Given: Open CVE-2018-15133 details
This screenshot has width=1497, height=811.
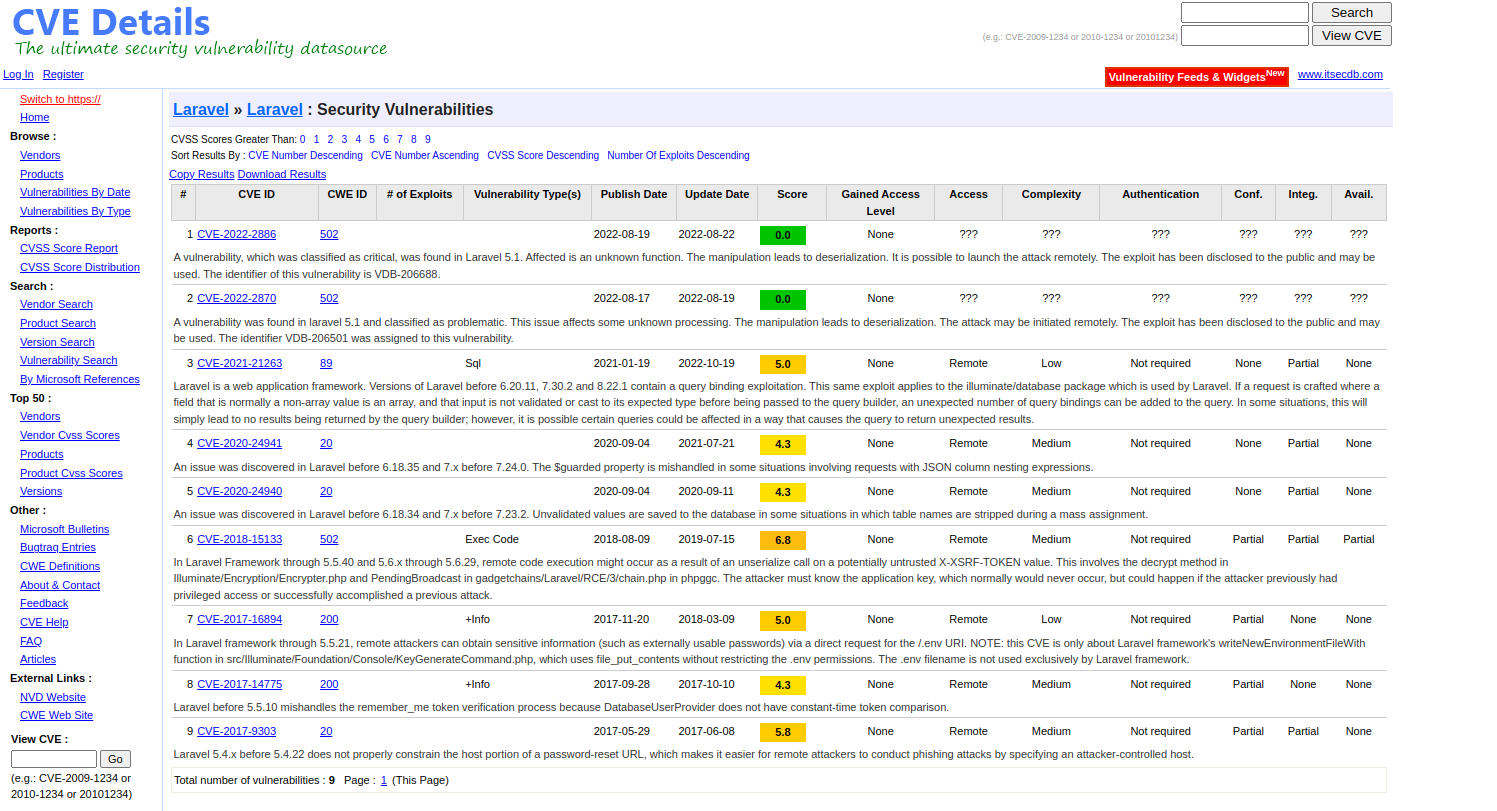Looking at the screenshot, I should tap(239, 539).
